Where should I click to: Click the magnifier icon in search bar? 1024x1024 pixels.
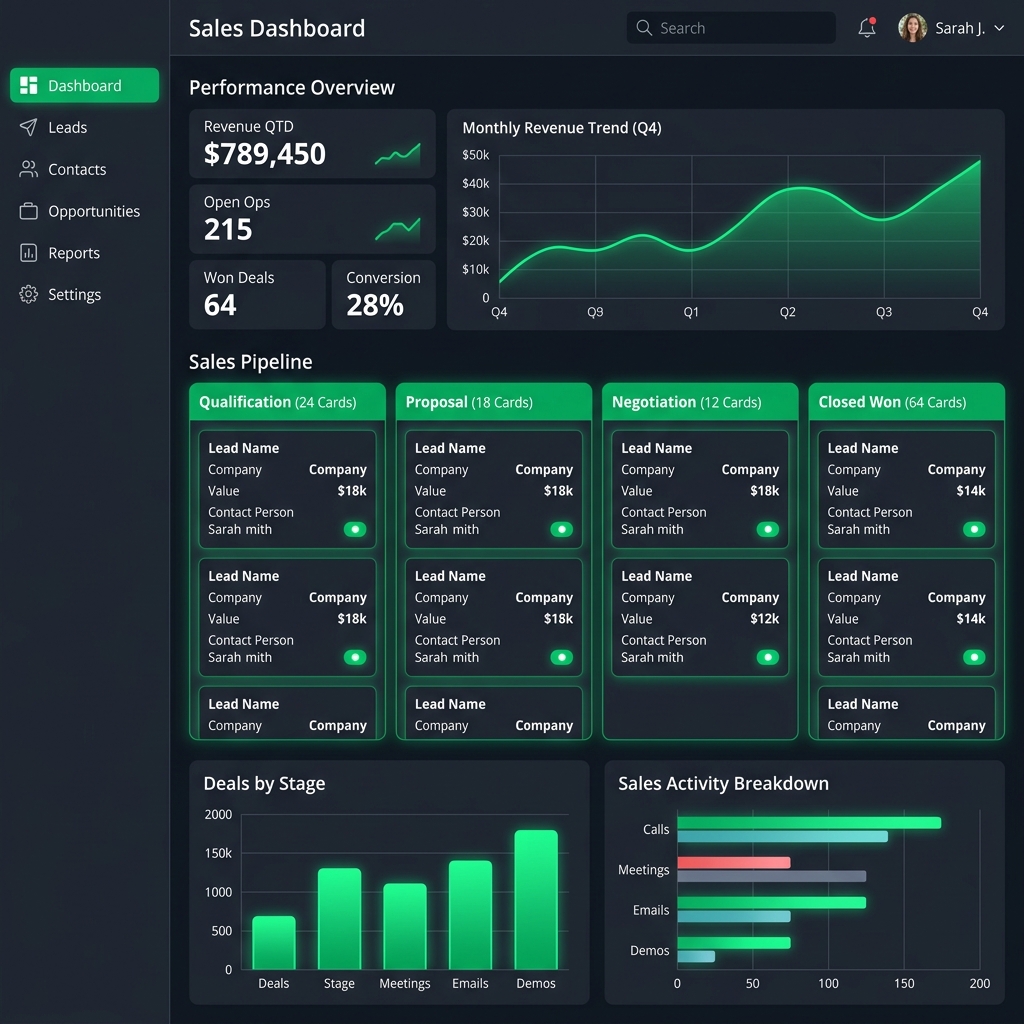click(x=644, y=28)
